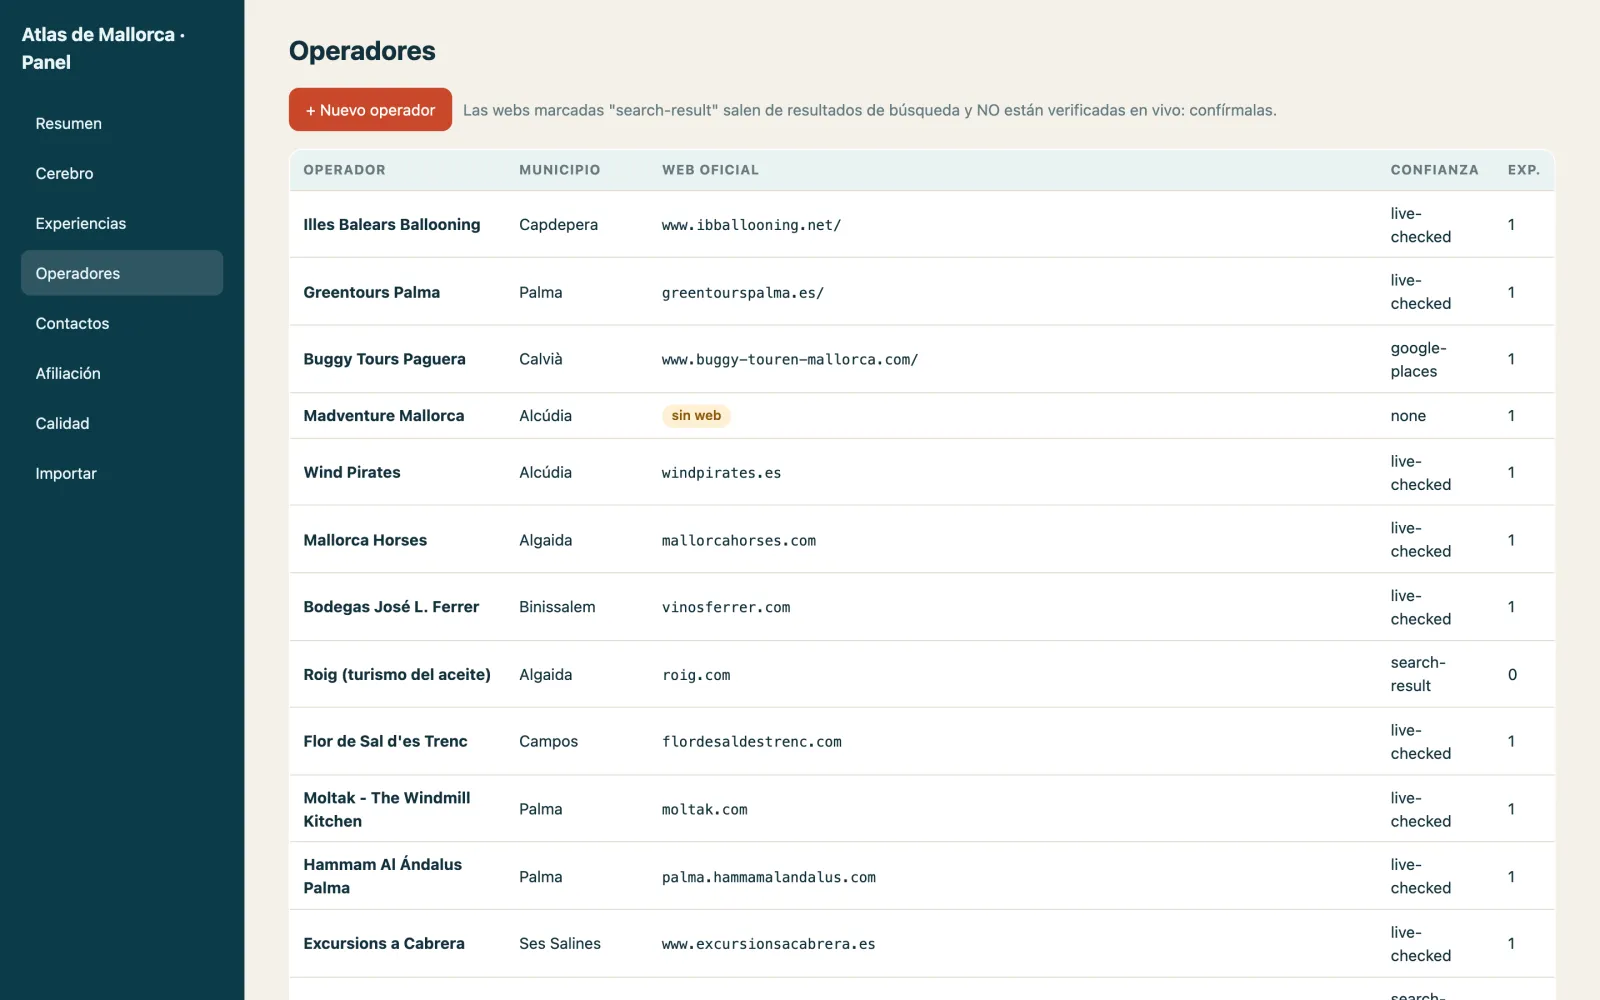This screenshot has width=1600, height=1000.
Task: Click the WEB OFICIAL column header
Action: pos(710,170)
